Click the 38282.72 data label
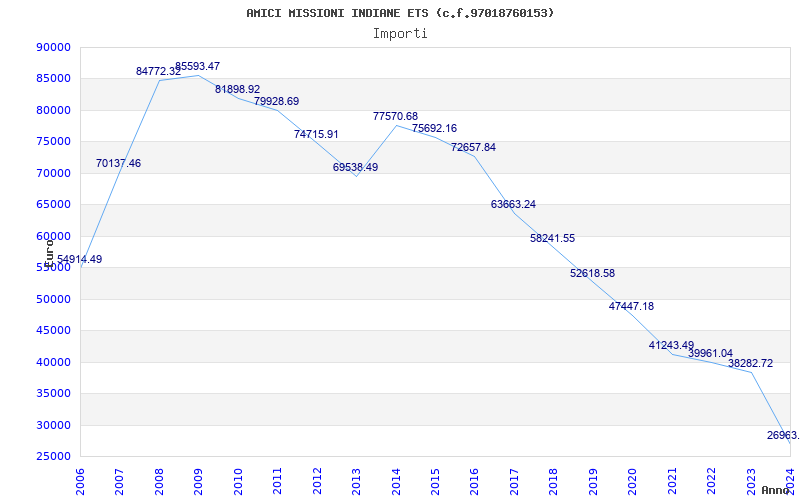This screenshot has height=500, width=800. click(750, 363)
